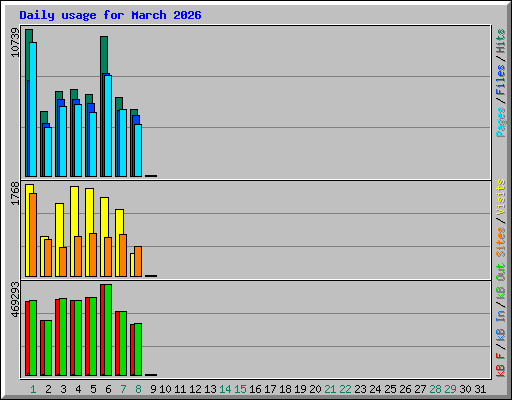The height and width of the screenshot is (400, 512).
Task: Click the 'kB Out' legend label
Action: coord(500,281)
